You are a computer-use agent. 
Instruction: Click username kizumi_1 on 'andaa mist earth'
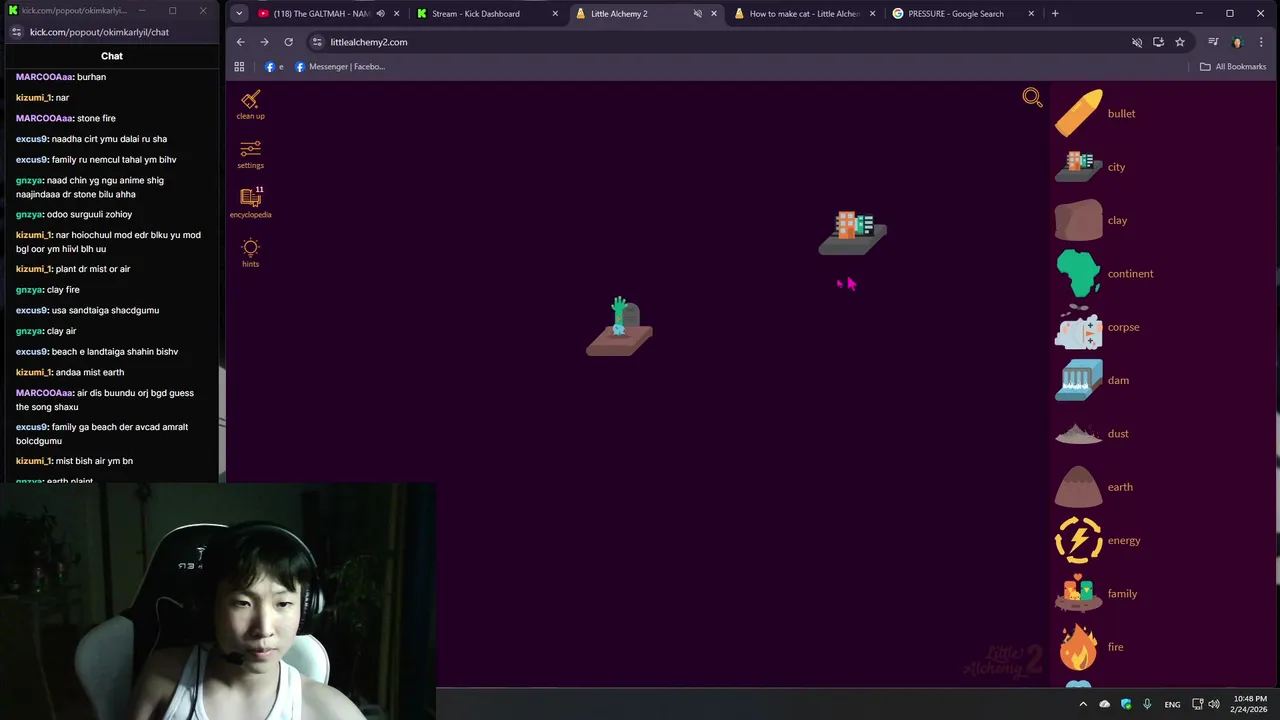tap(34, 372)
